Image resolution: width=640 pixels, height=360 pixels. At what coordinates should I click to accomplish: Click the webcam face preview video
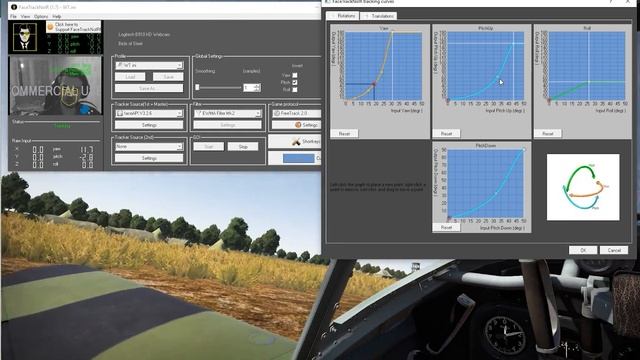pyautogui.click(x=55, y=86)
